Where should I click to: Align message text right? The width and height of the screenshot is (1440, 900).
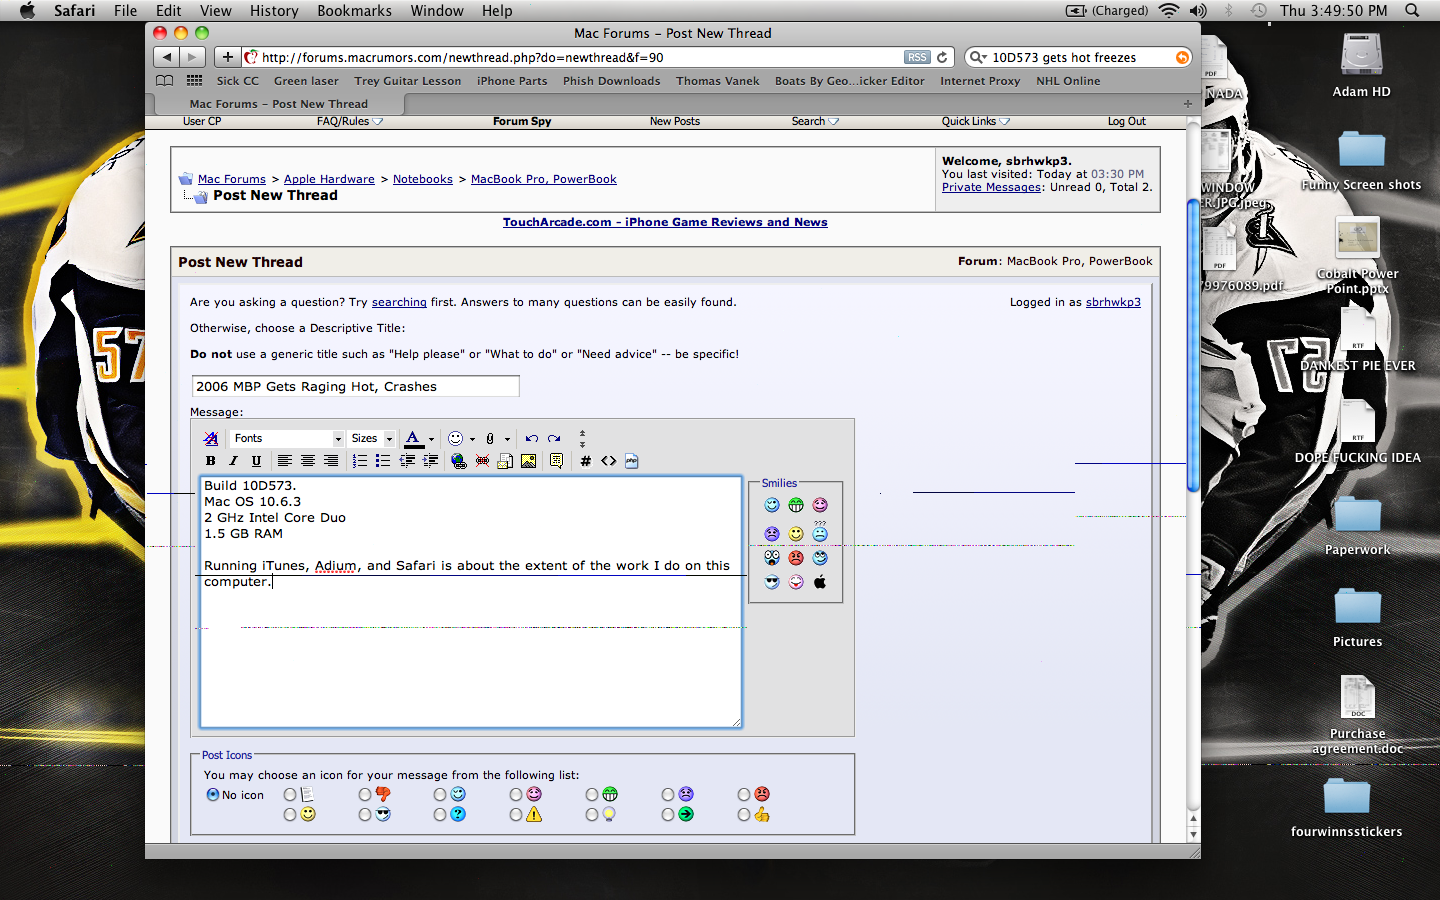pos(331,461)
